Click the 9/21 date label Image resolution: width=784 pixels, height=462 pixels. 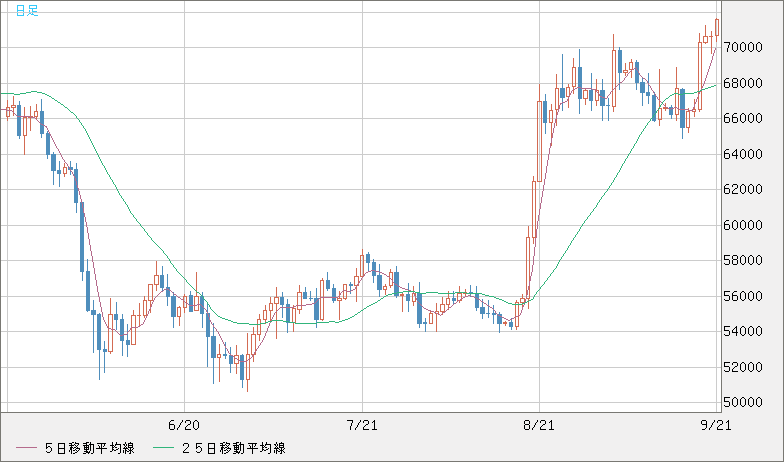716,426
